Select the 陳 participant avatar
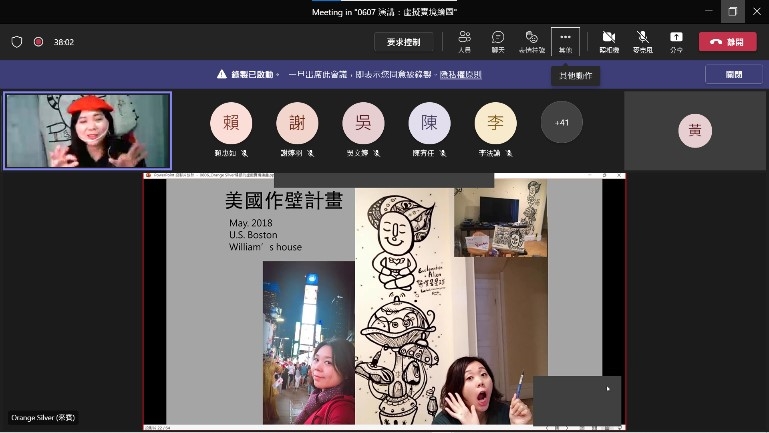The height and width of the screenshot is (433, 769). [x=429, y=123]
